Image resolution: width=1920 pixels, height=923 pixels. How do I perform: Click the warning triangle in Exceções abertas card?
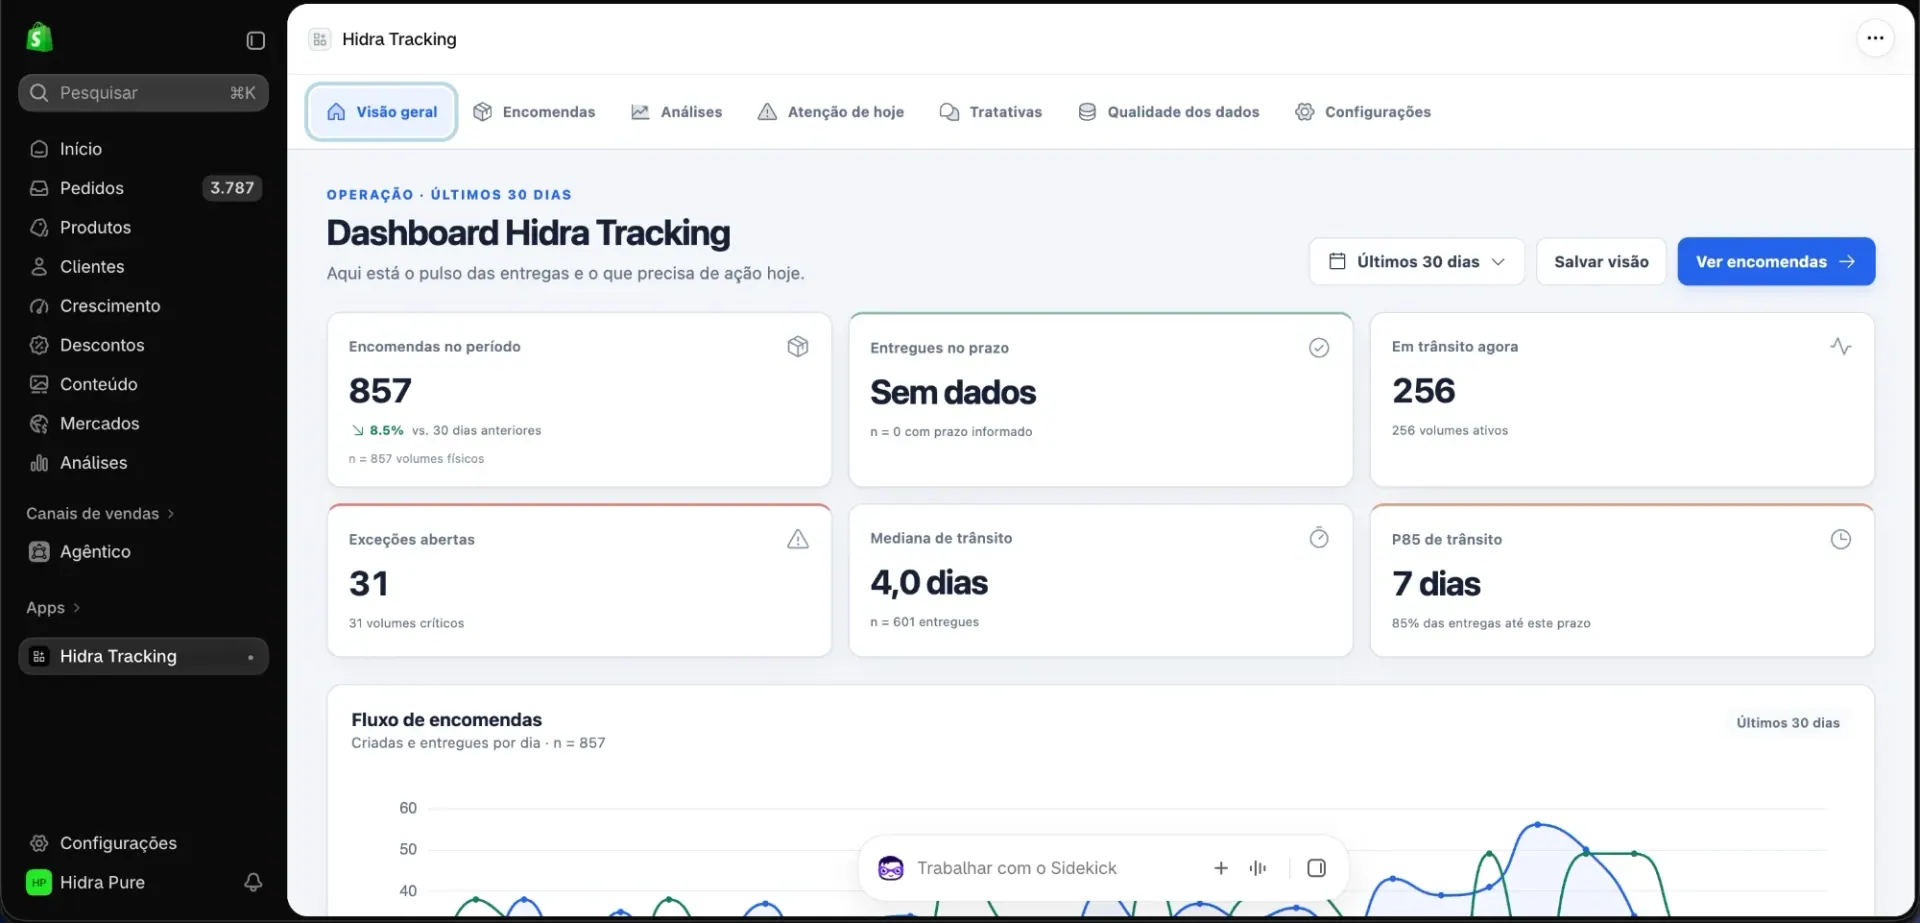click(797, 539)
